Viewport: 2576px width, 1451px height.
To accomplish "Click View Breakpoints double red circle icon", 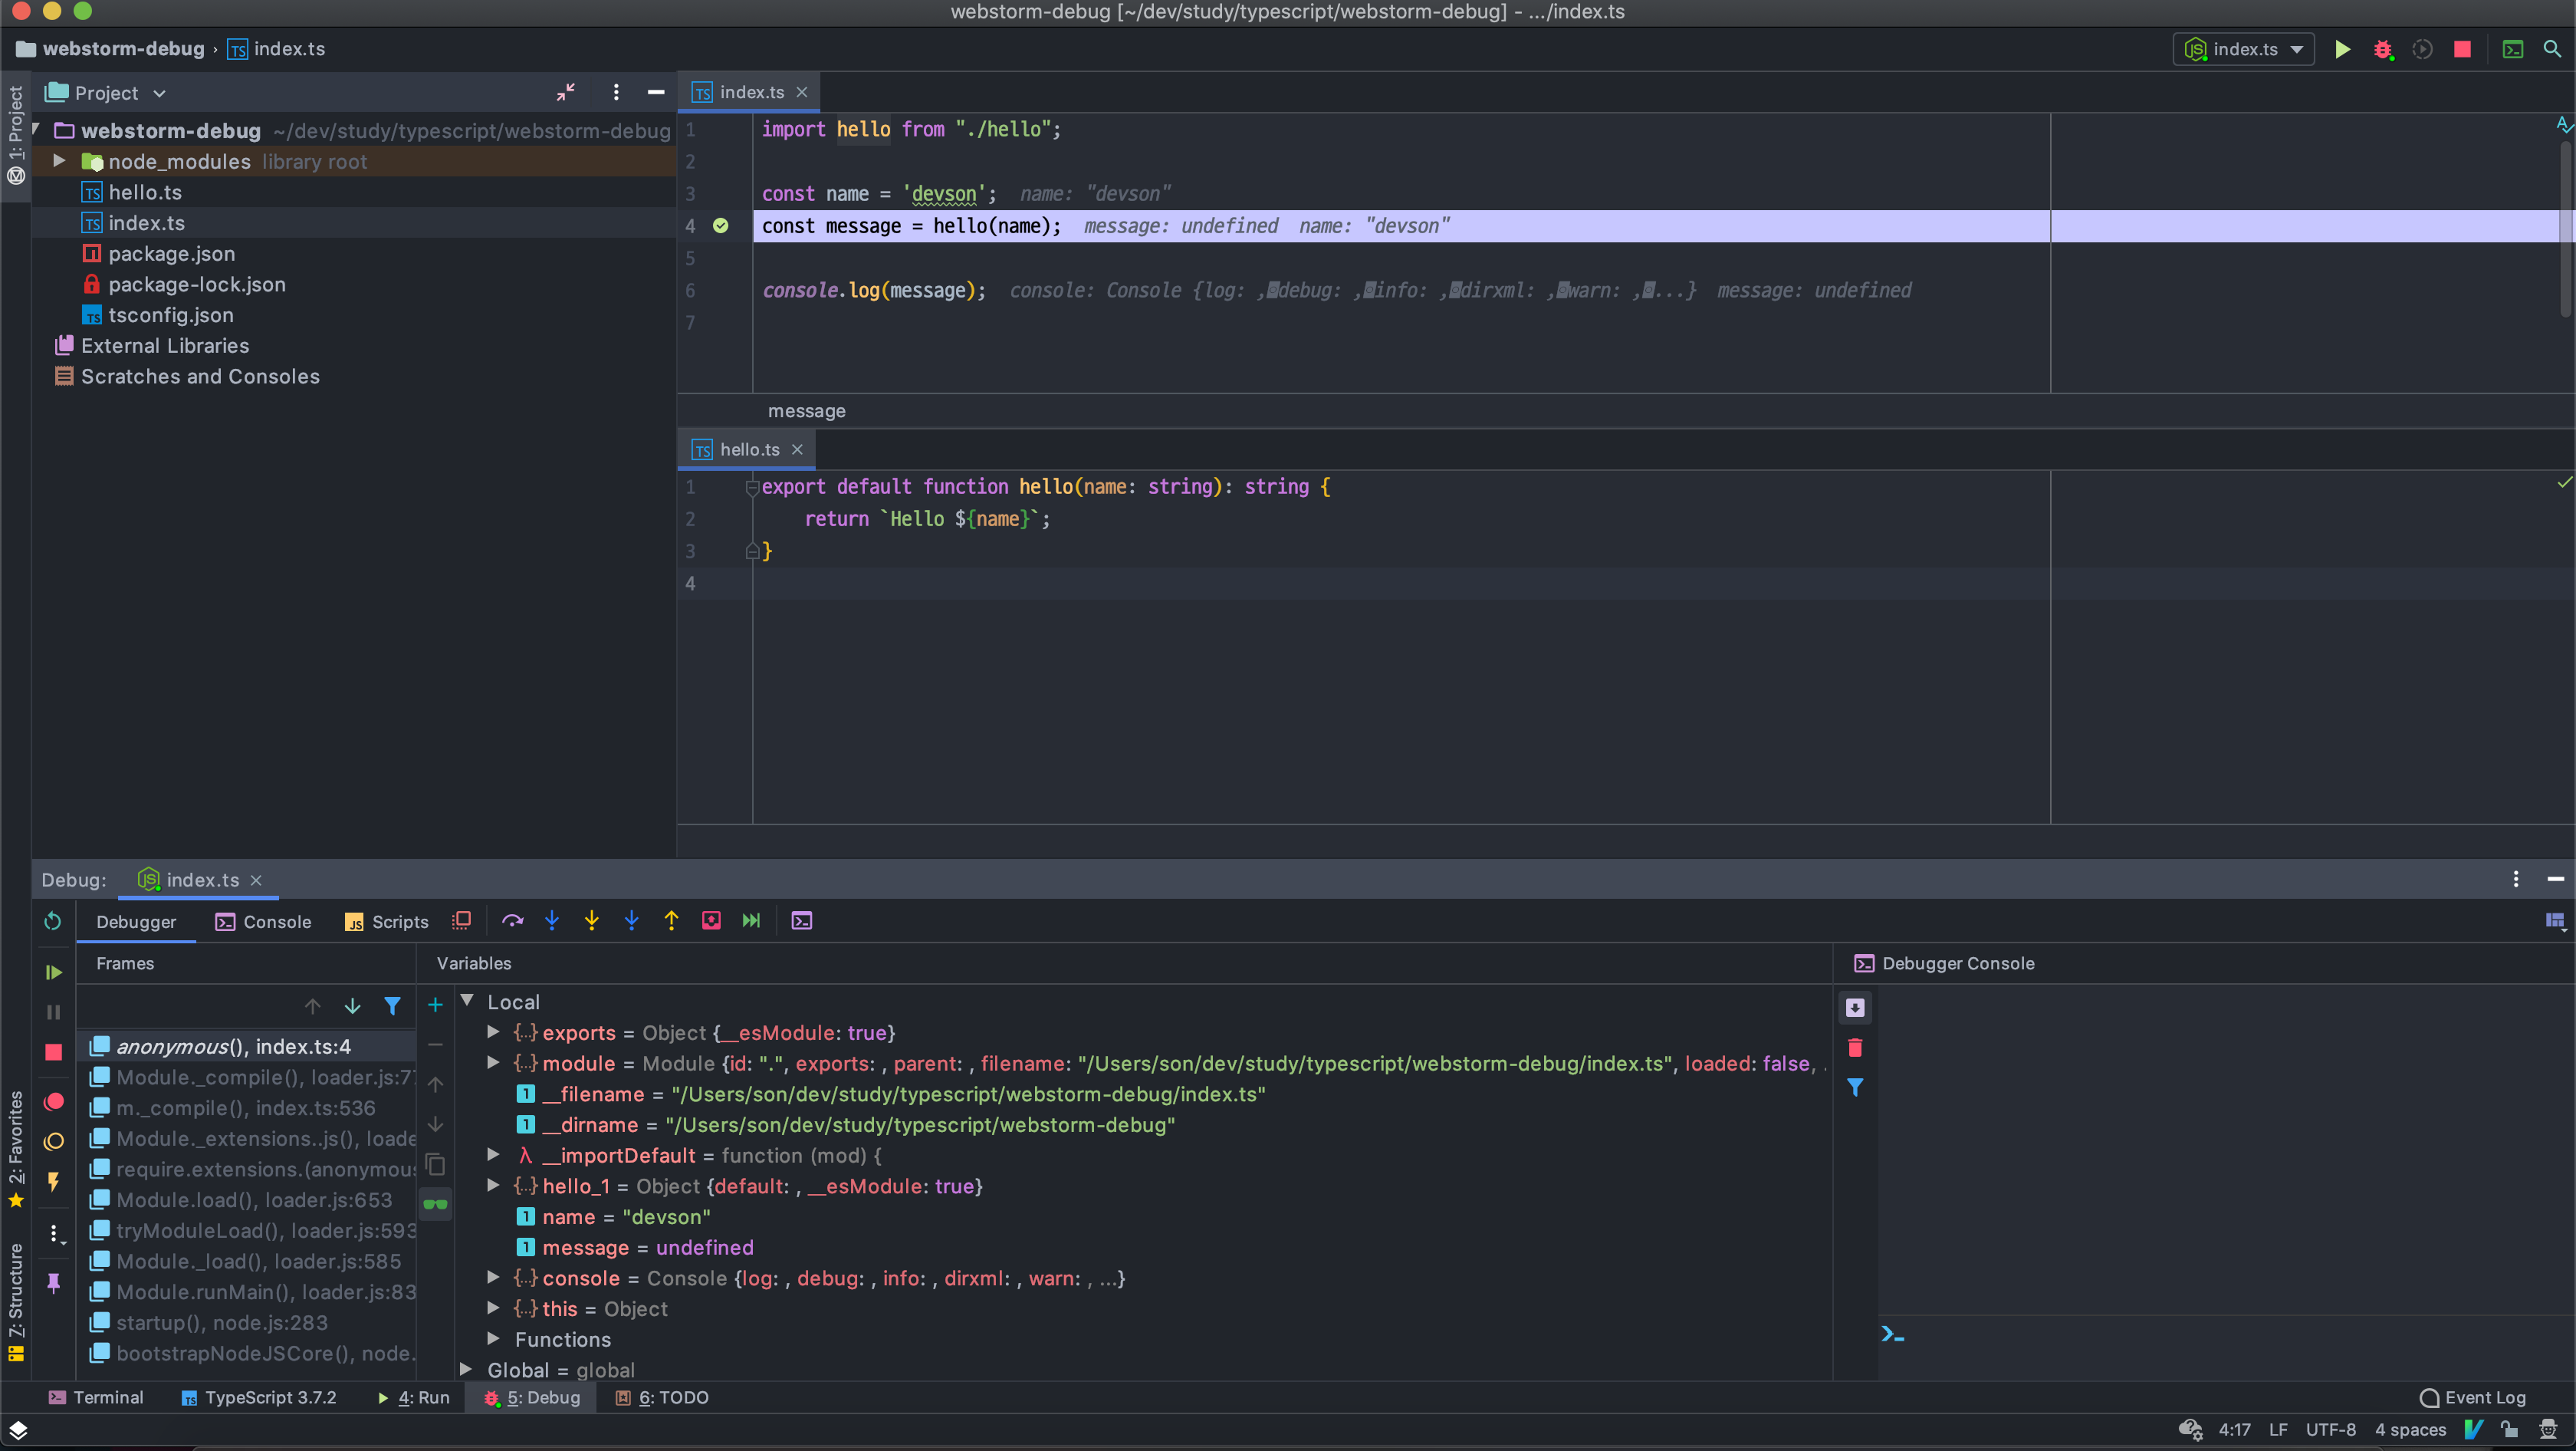I will tap(54, 1101).
